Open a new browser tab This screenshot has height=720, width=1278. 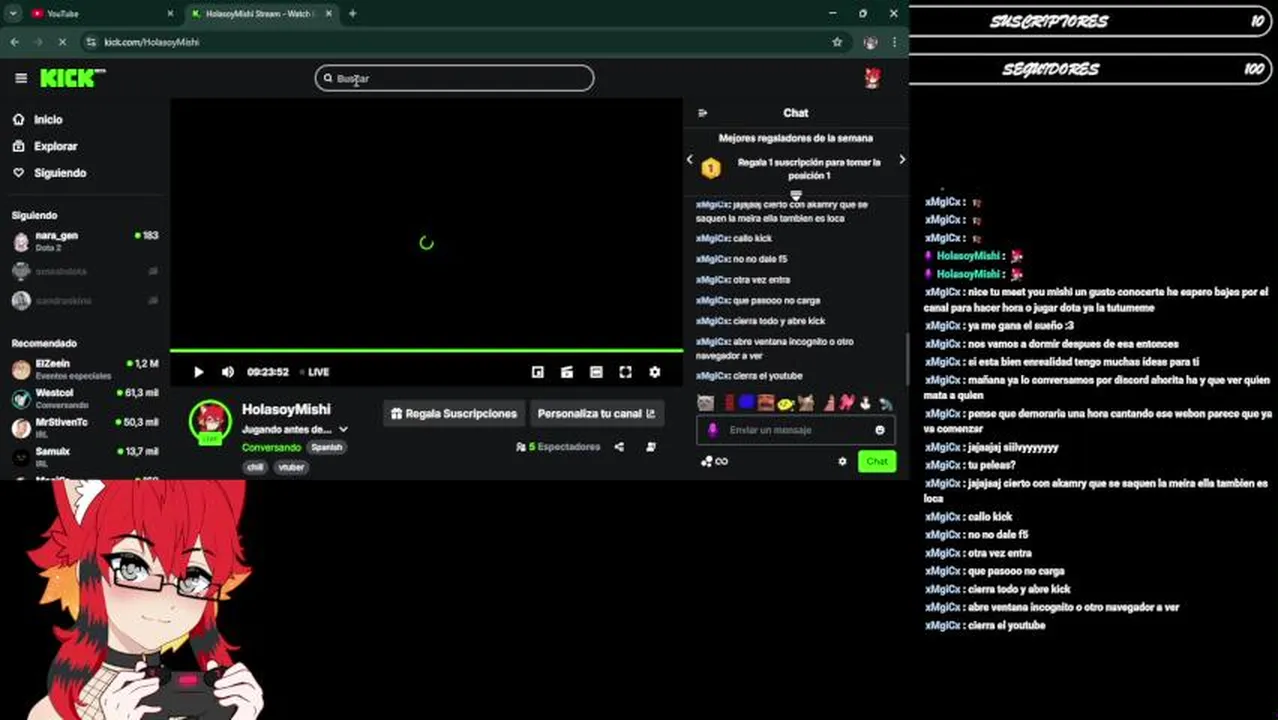(x=352, y=14)
